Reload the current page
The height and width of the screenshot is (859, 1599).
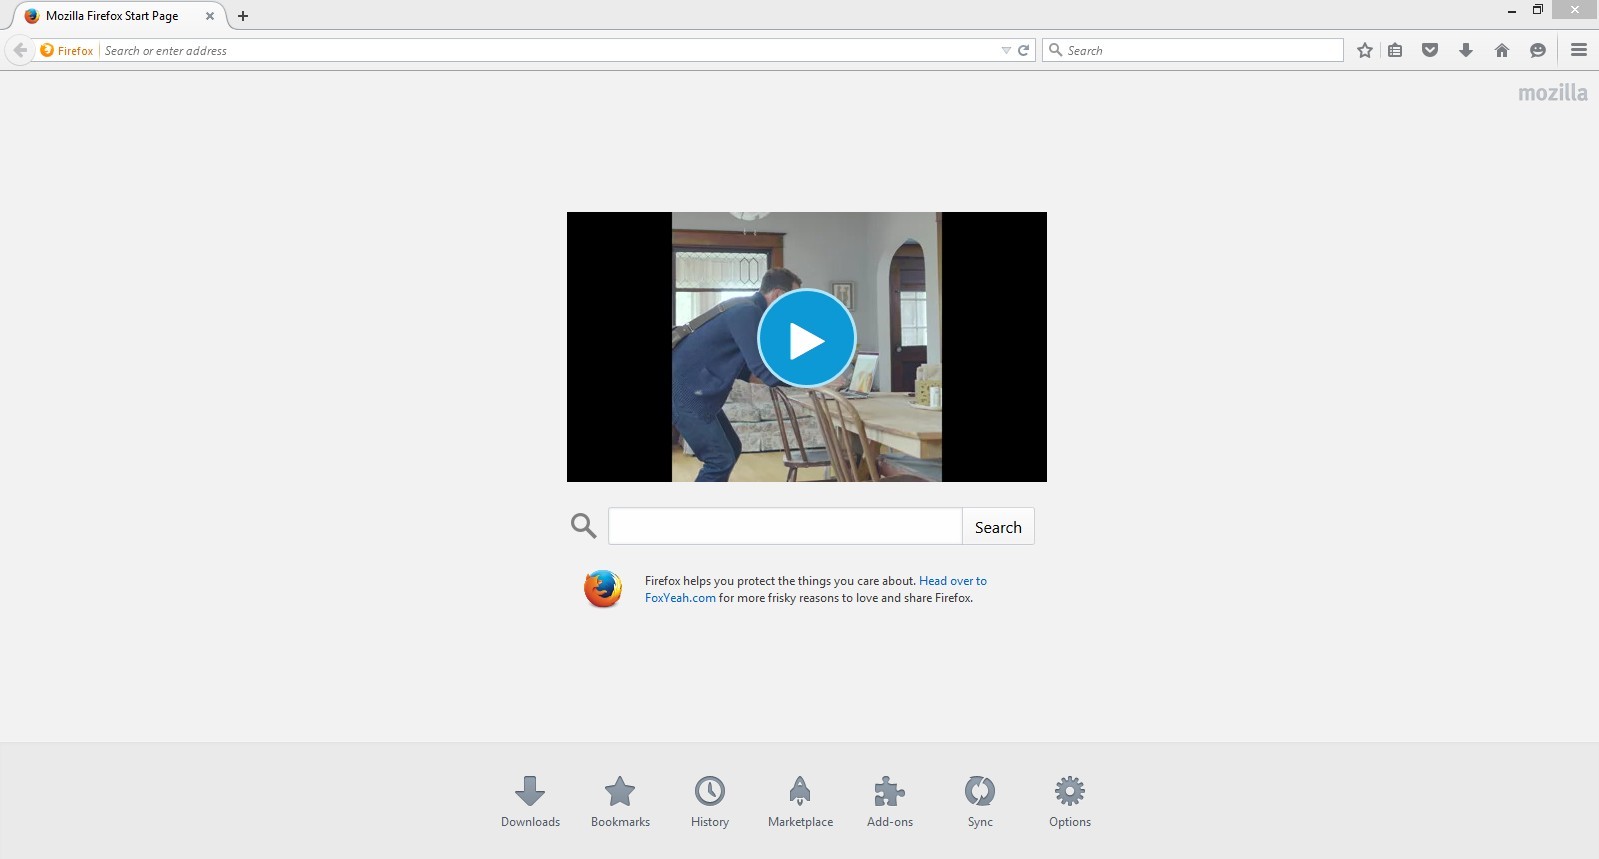pyautogui.click(x=1024, y=50)
